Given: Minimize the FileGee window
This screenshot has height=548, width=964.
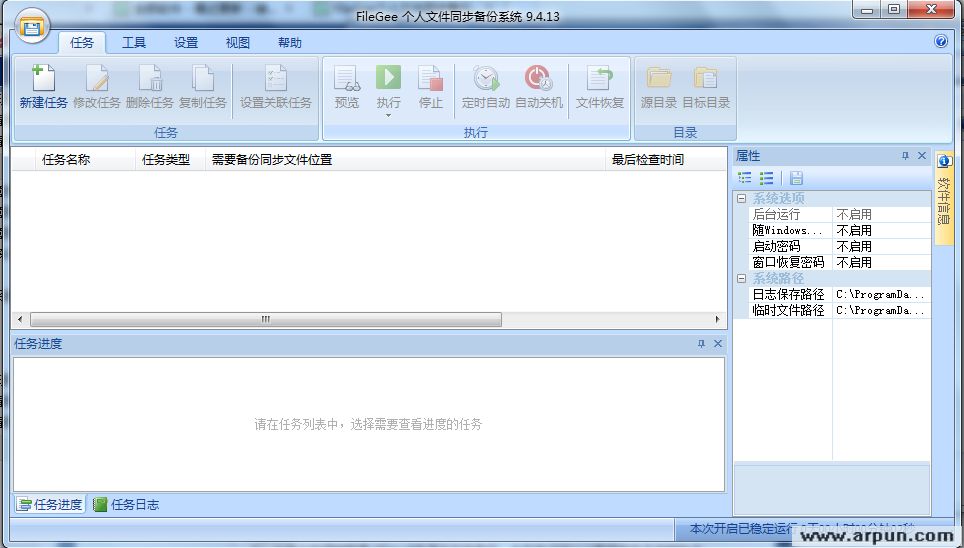Looking at the screenshot, I should coord(867,9).
